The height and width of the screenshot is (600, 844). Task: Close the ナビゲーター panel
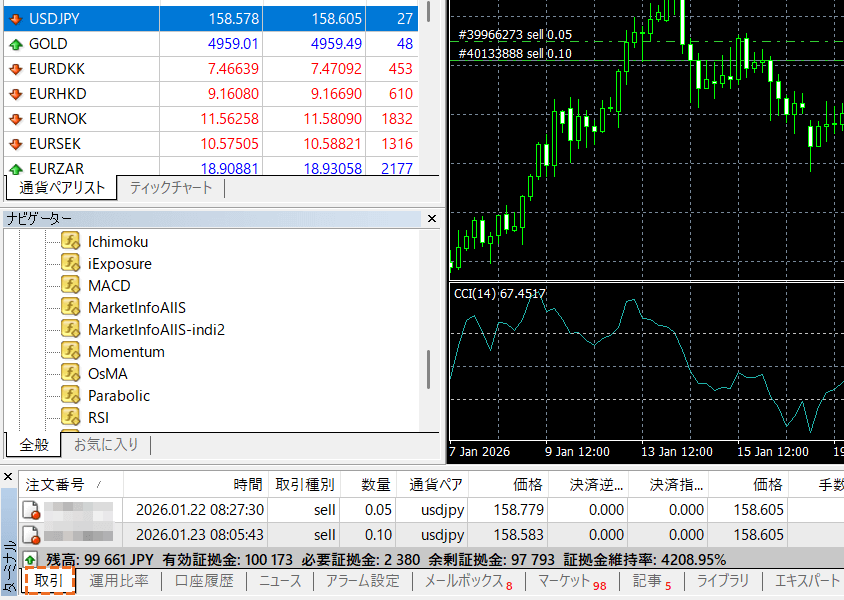(432, 219)
